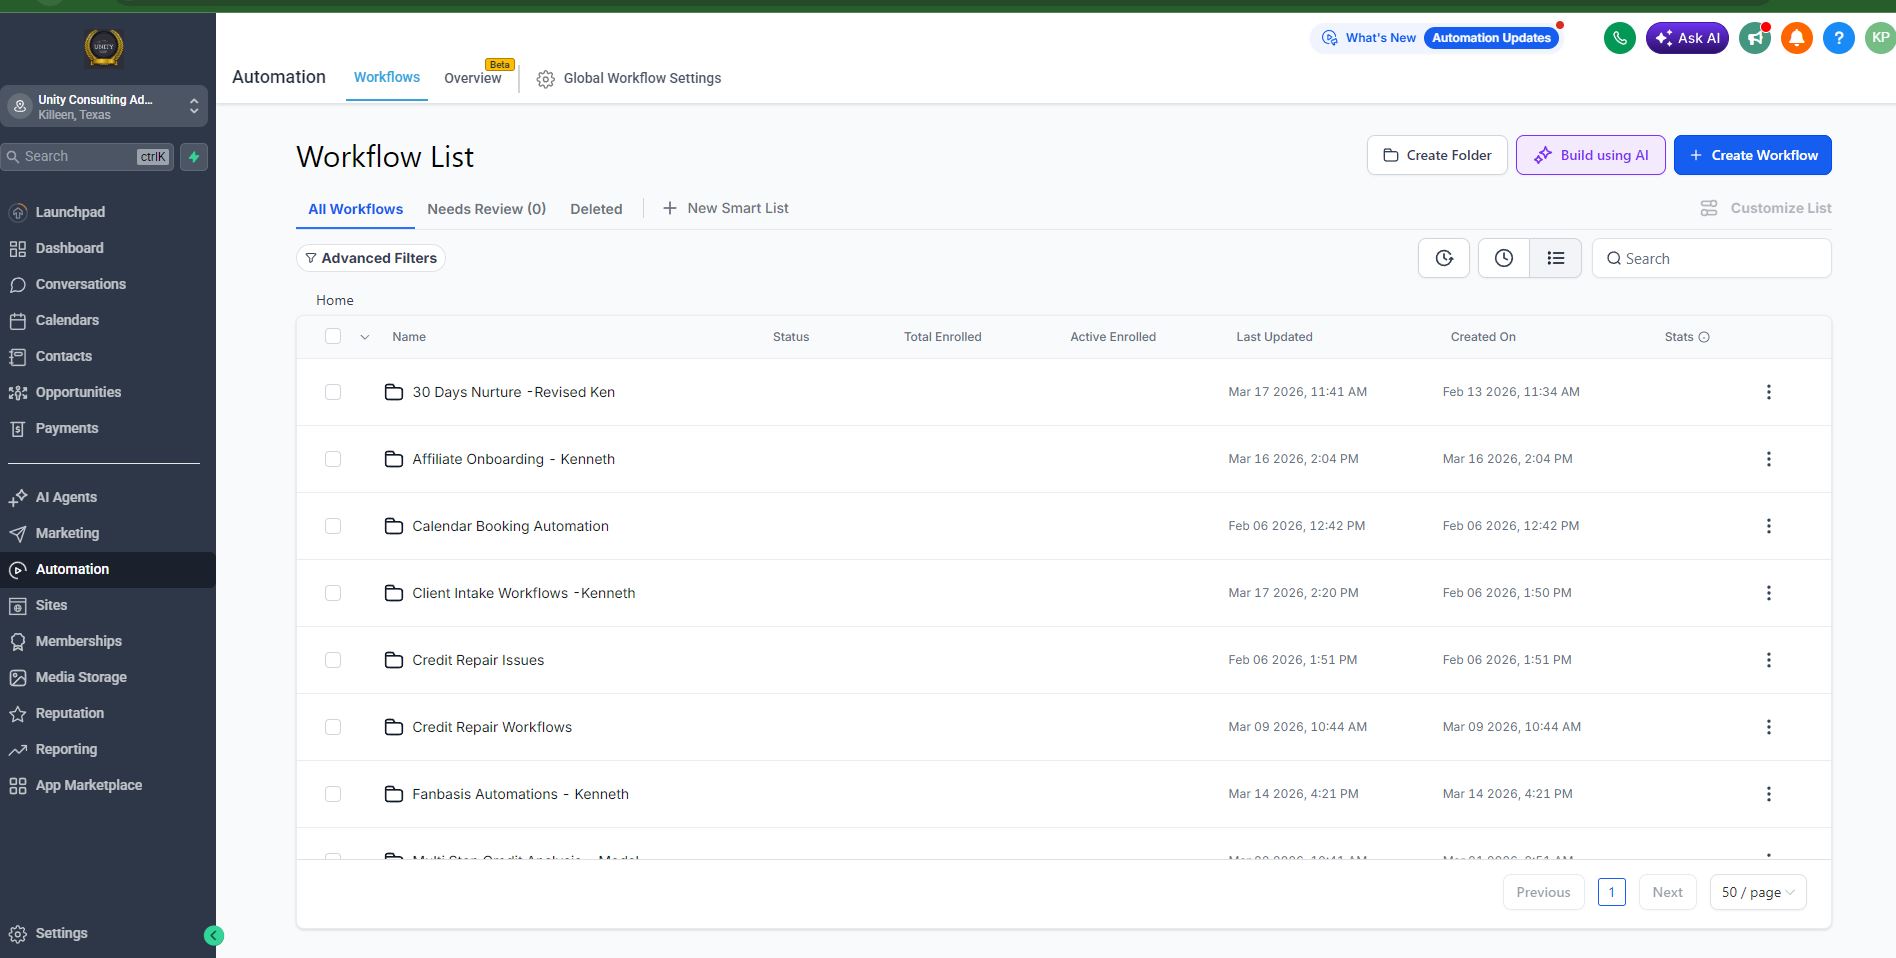Open the Marketing section

click(x=69, y=533)
